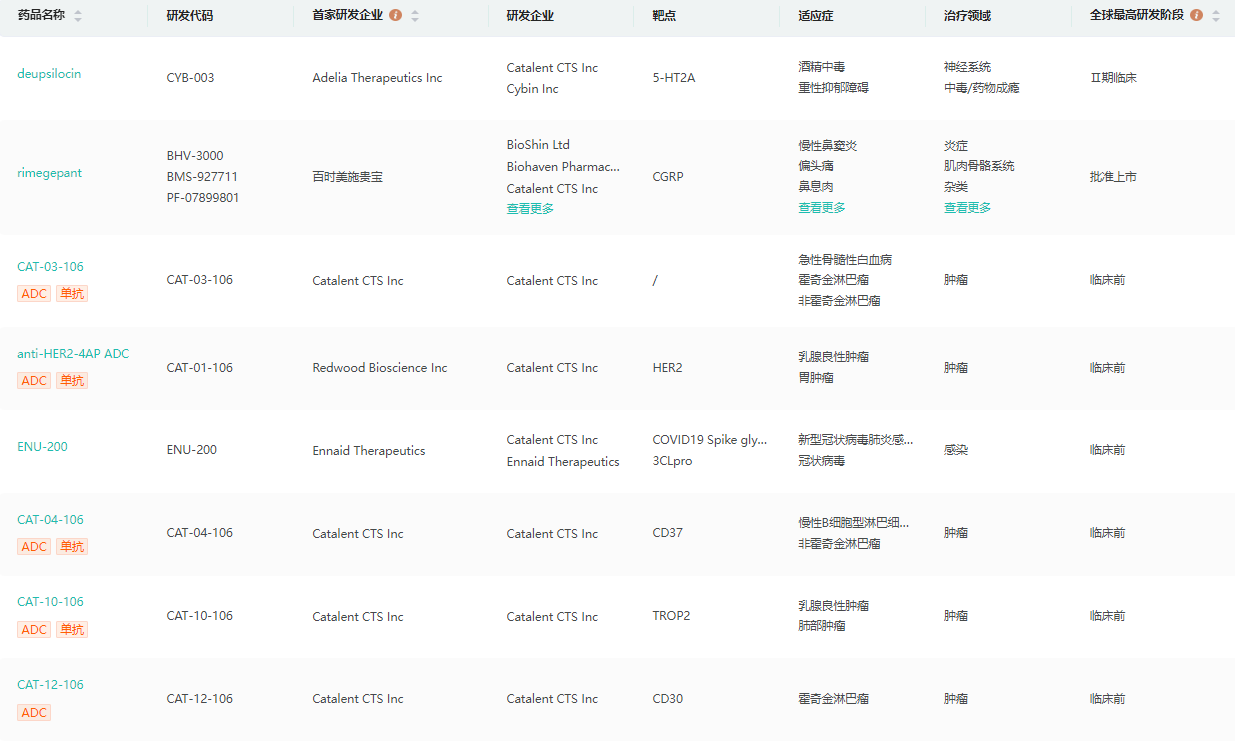Click 单抗 tag under CAT-03-106
The height and width of the screenshot is (752, 1235).
pyautogui.click(x=72, y=294)
